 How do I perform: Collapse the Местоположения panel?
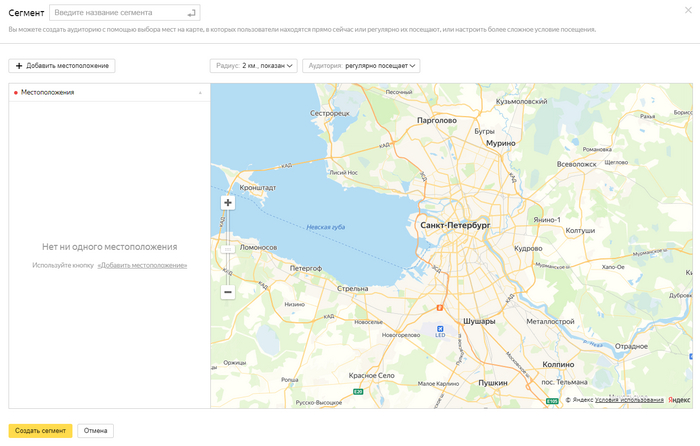pyautogui.click(x=200, y=93)
